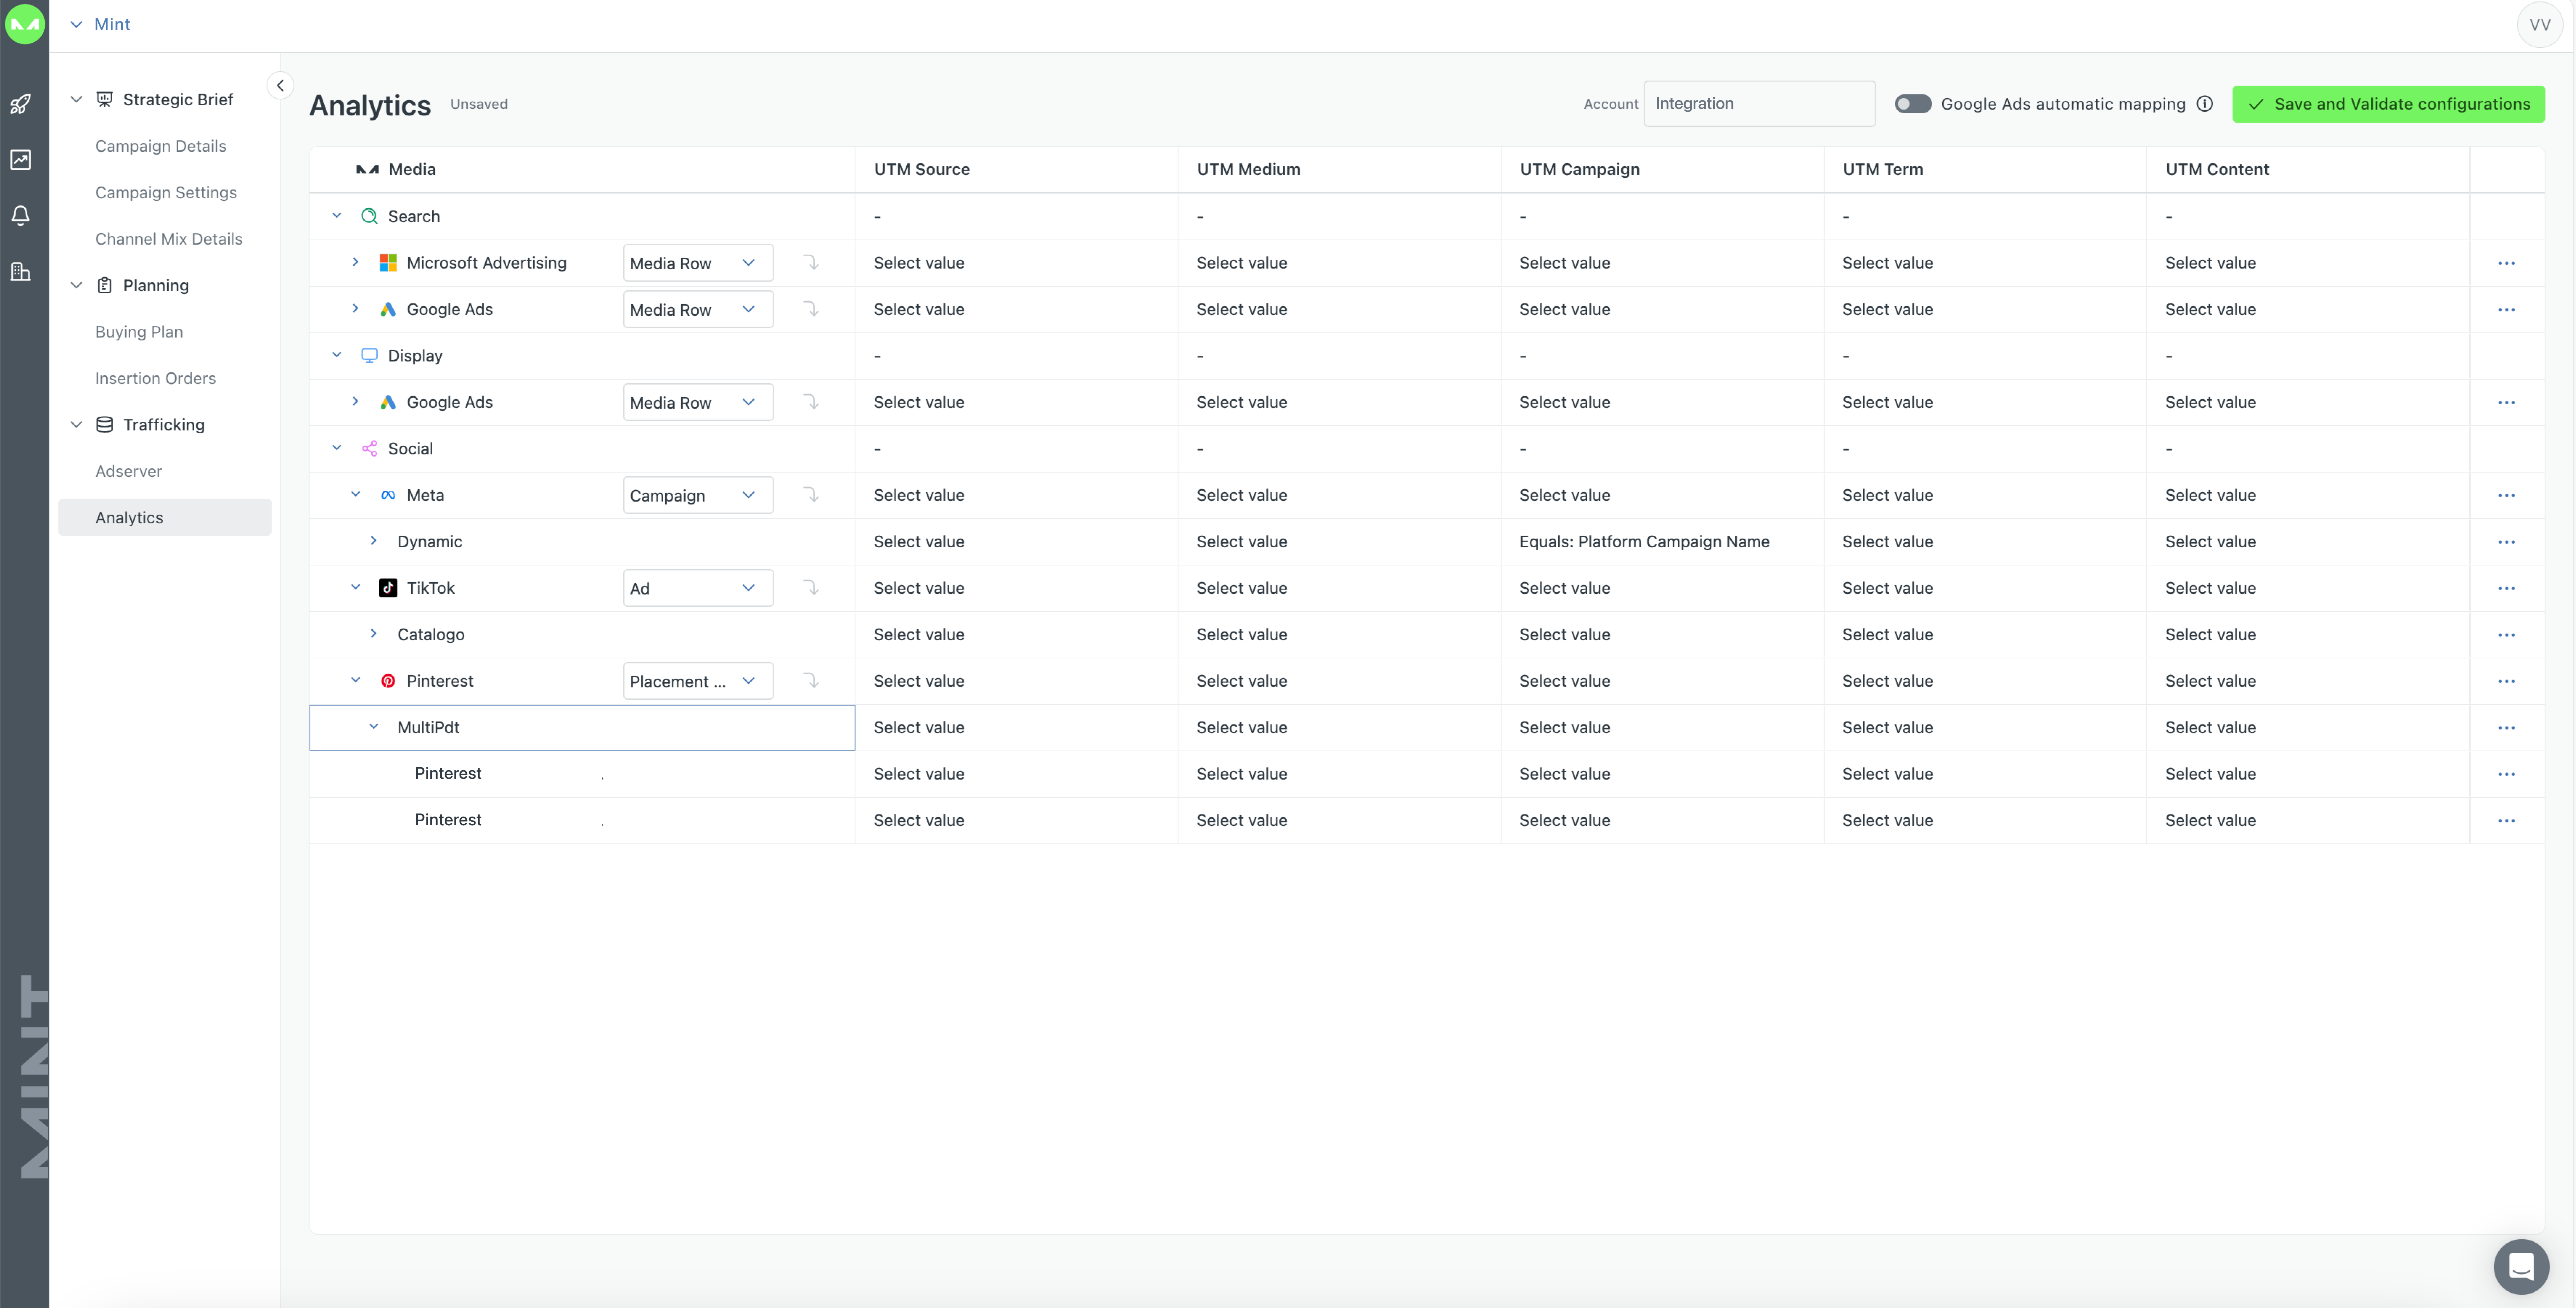Open the chart analytics sidebar icon
Viewport: 2576px width, 1308px height.
20,160
